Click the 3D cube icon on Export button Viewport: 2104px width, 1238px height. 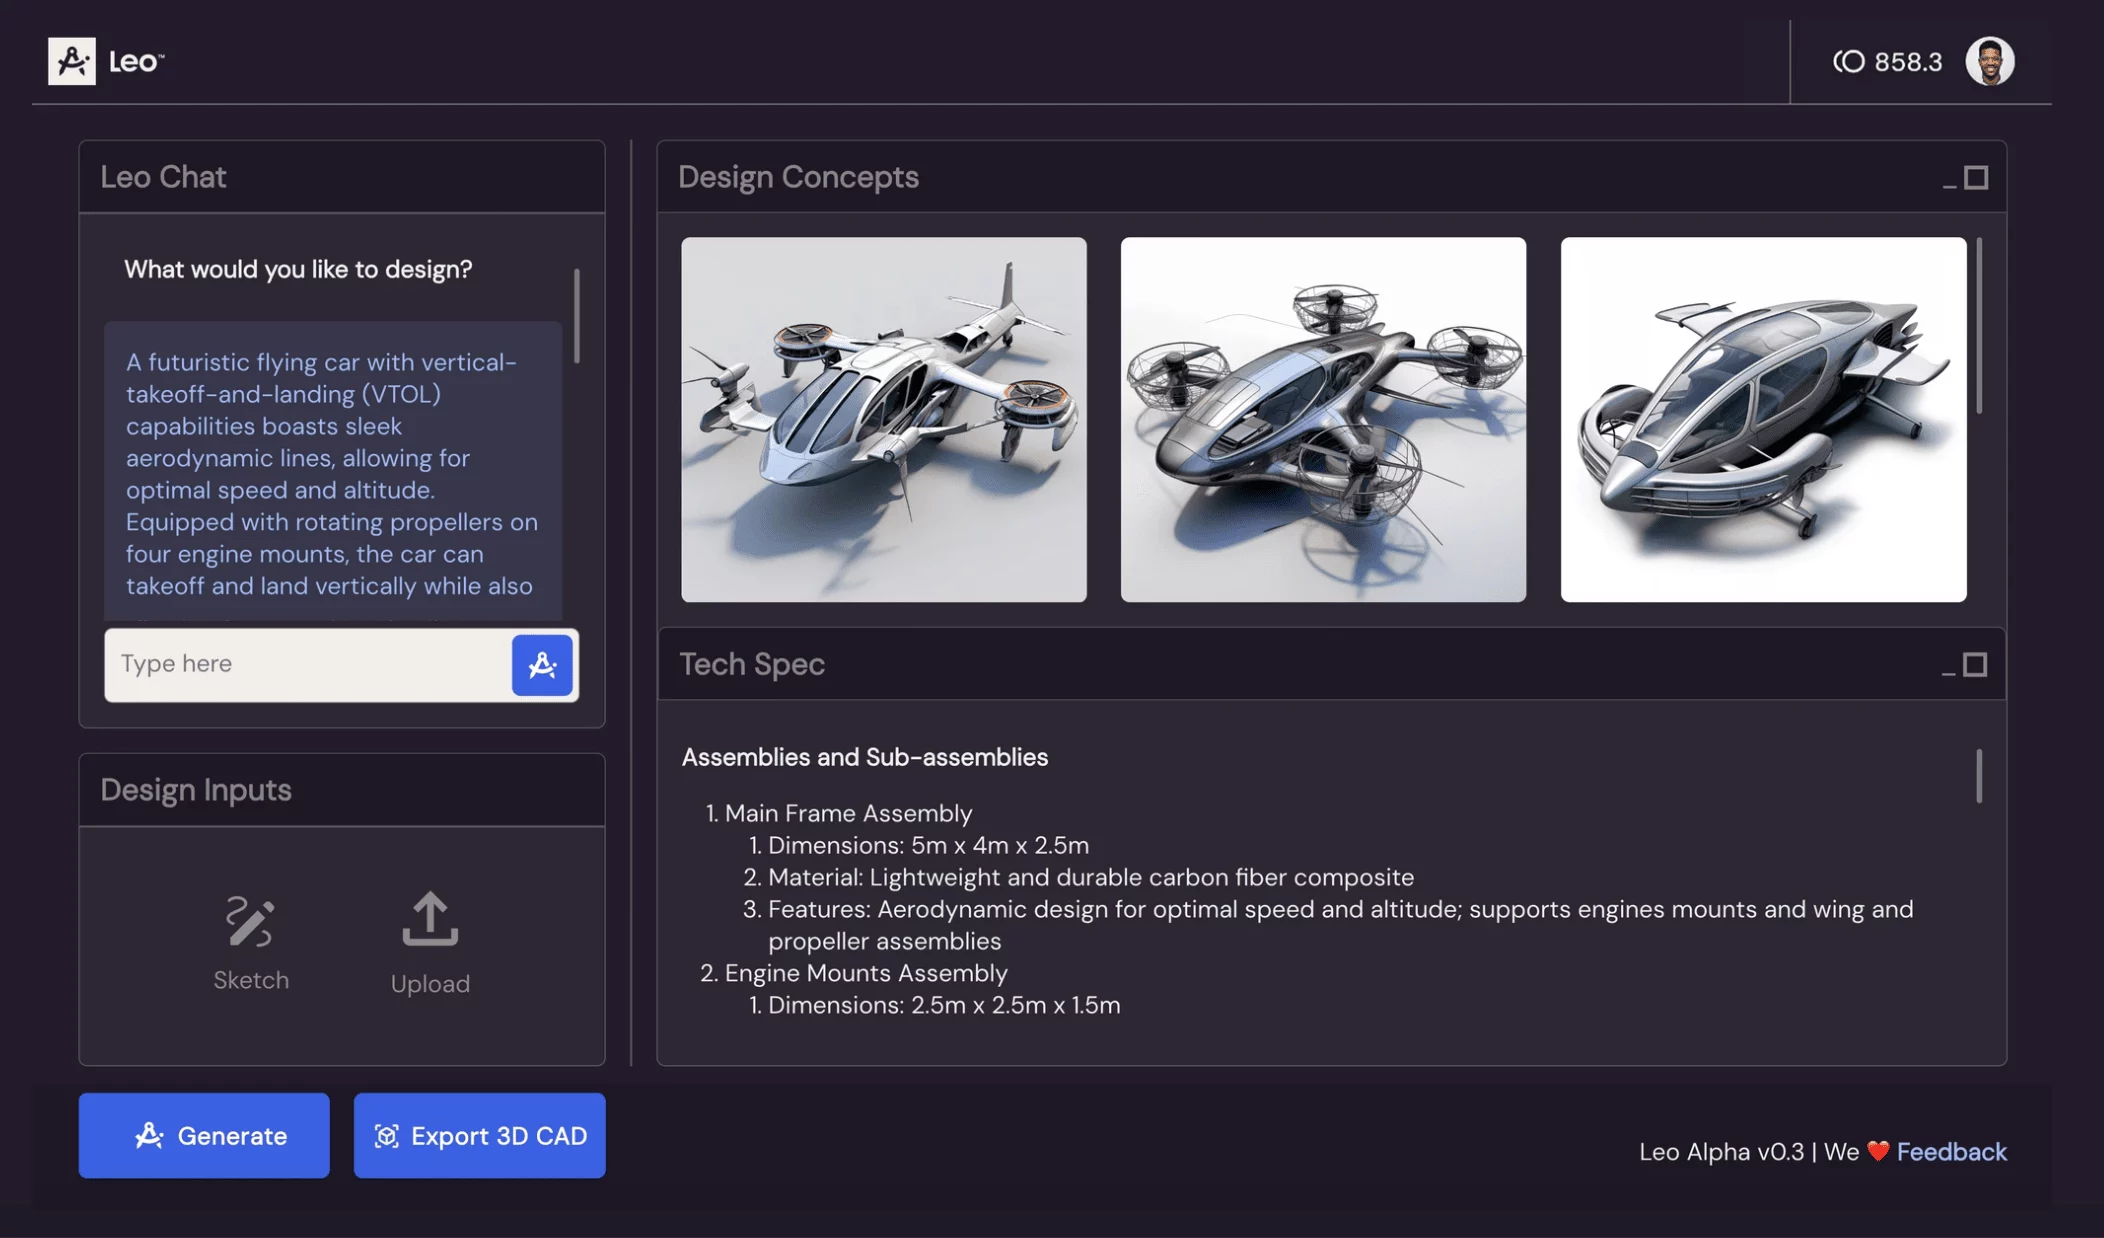tap(386, 1135)
